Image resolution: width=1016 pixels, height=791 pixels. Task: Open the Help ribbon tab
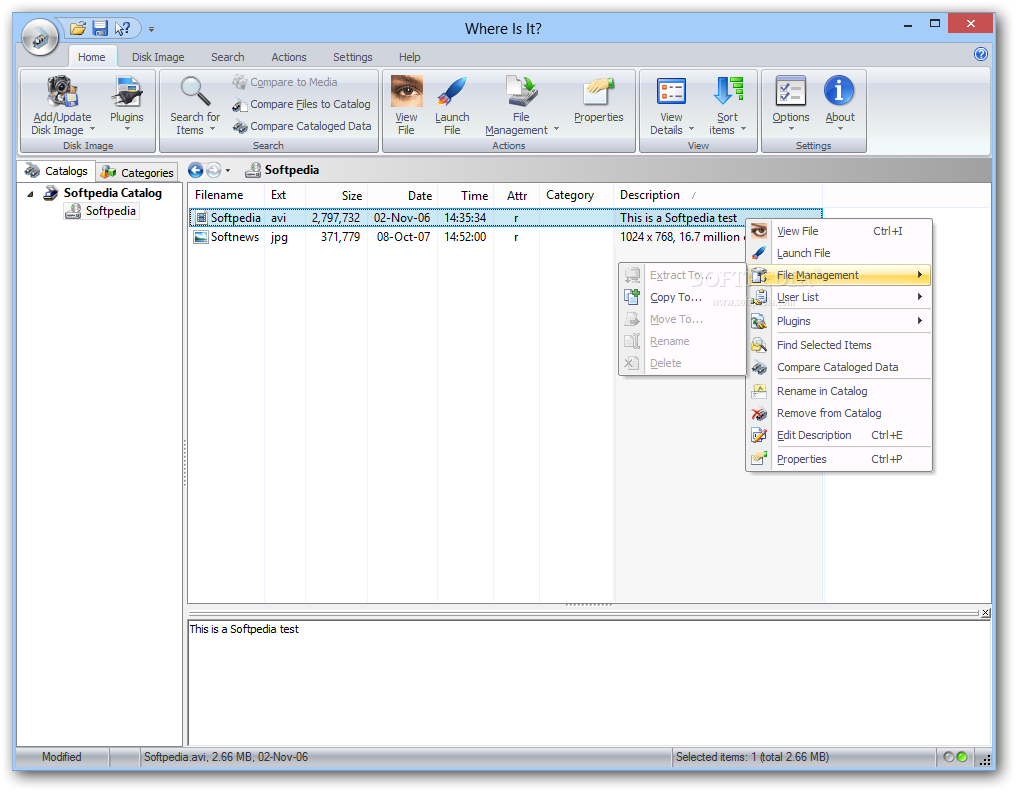[x=410, y=57]
